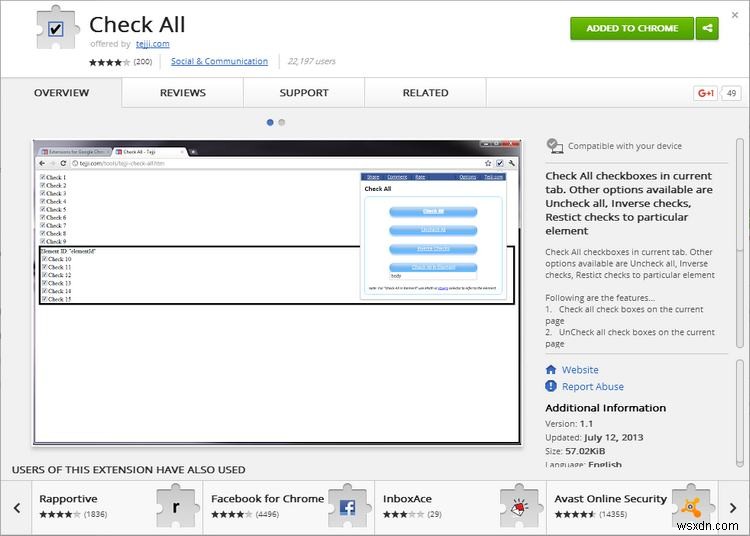Screen dimensions: 750x536
Task: Click the Additional Information panel scrollbar
Action: 739,413
